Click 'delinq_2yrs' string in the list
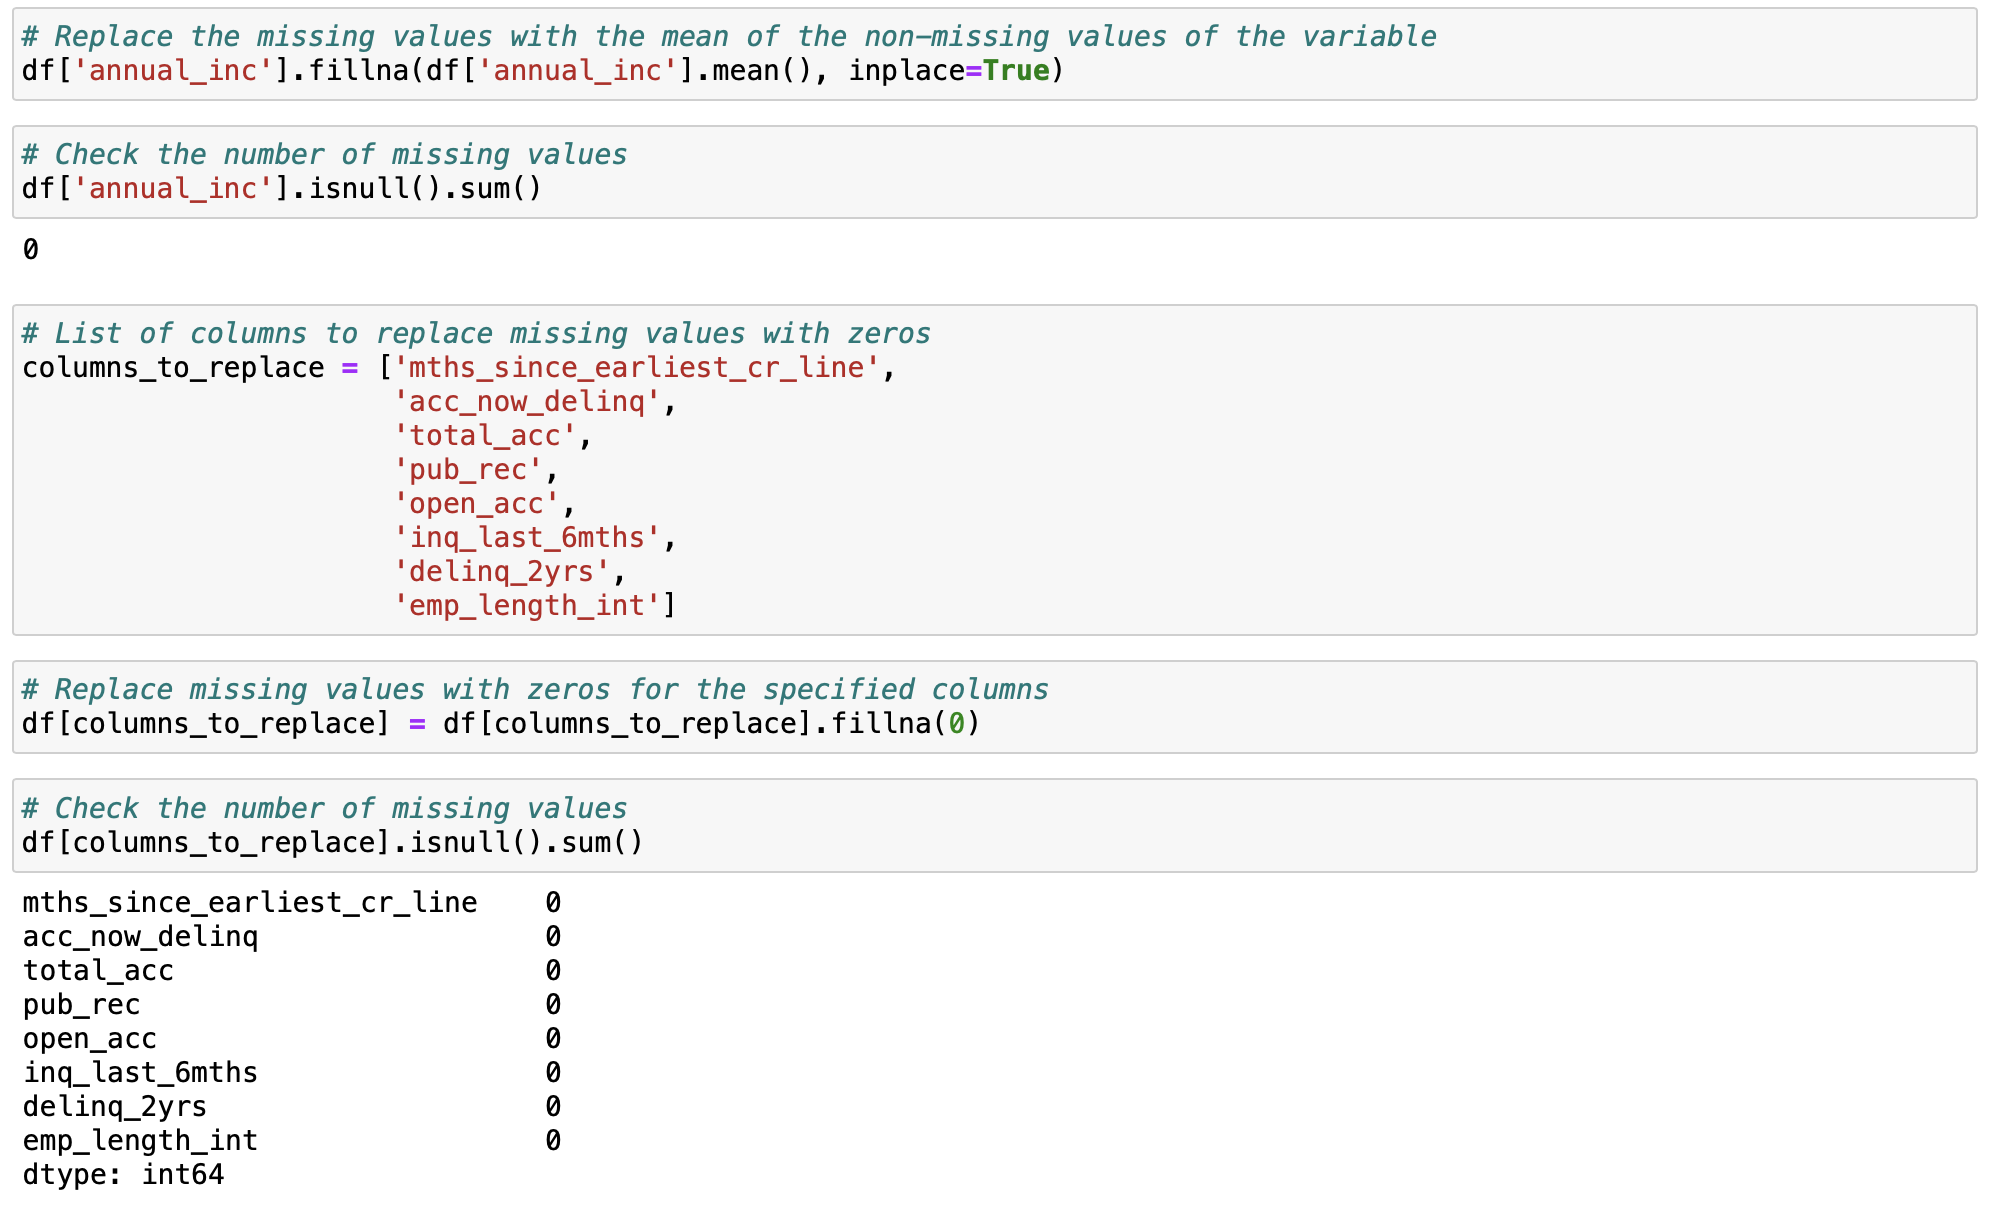1994x1208 pixels. coord(502,572)
